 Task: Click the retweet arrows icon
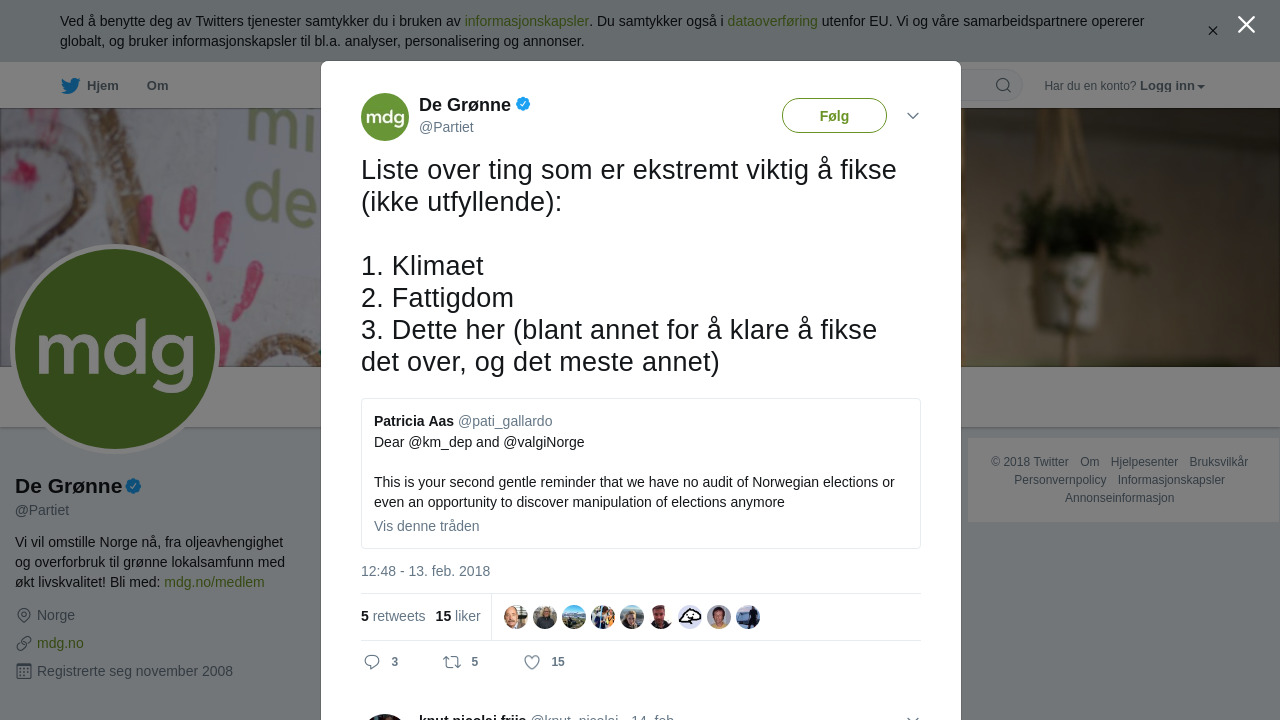(x=452, y=662)
